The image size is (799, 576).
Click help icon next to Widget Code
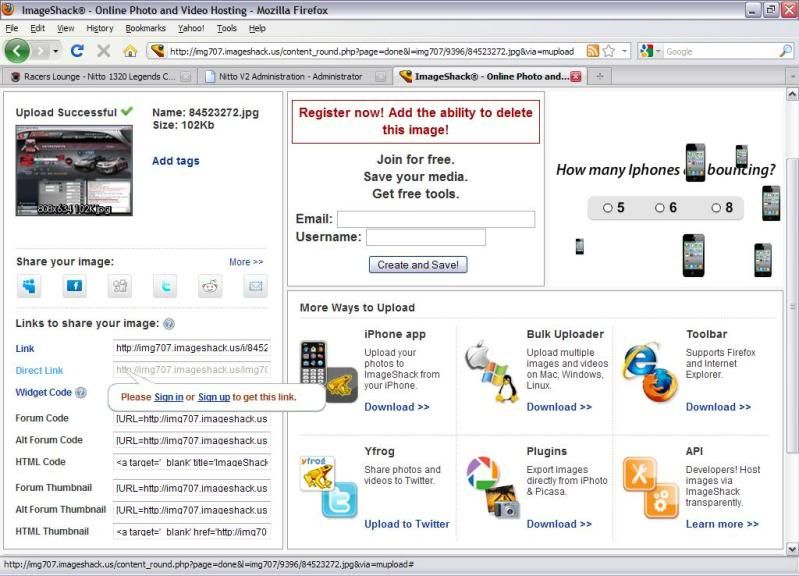click(81, 393)
